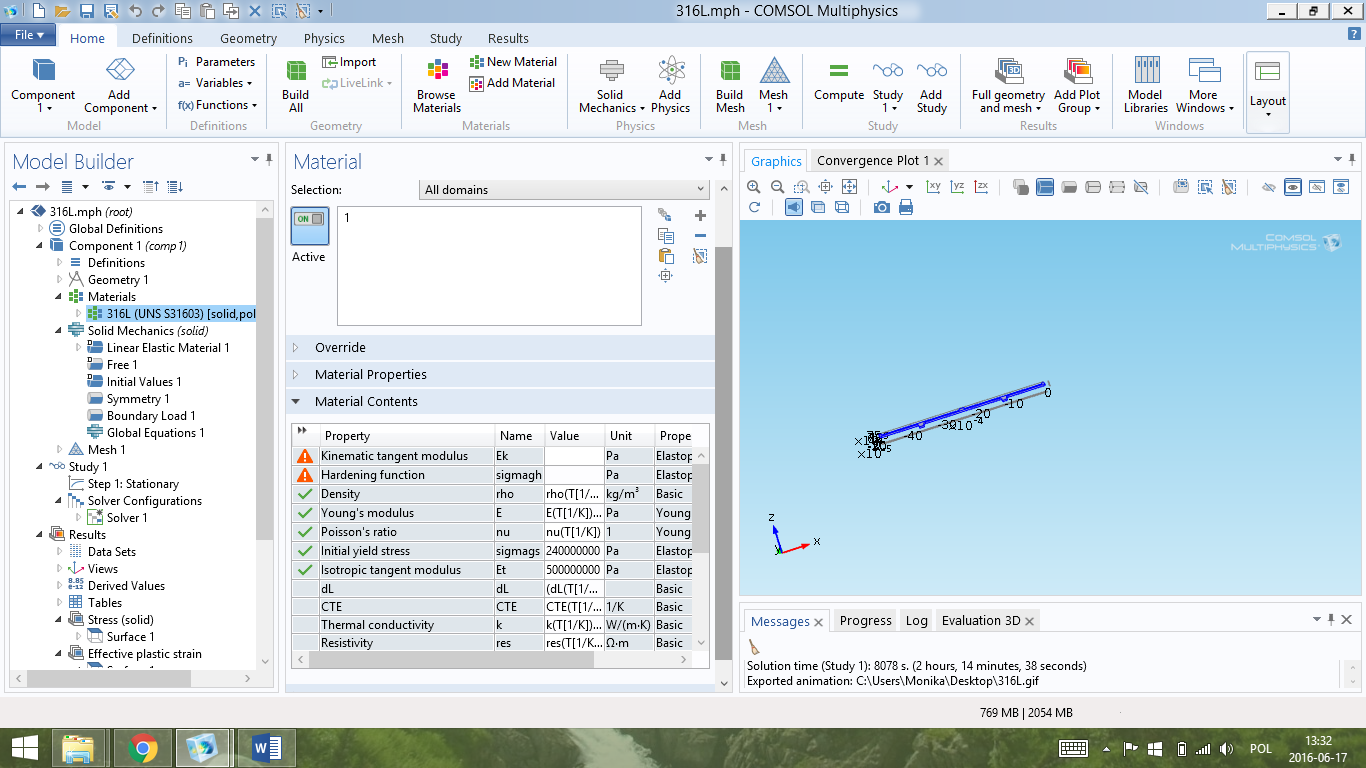The height and width of the screenshot is (768, 1366).
Task: Click the camera image snapshot icon
Action: [x=882, y=207]
